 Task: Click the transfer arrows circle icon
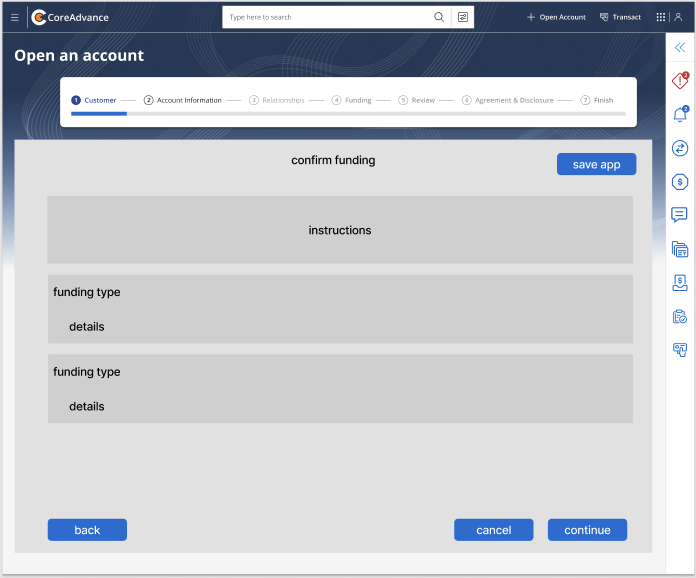[x=680, y=148]
